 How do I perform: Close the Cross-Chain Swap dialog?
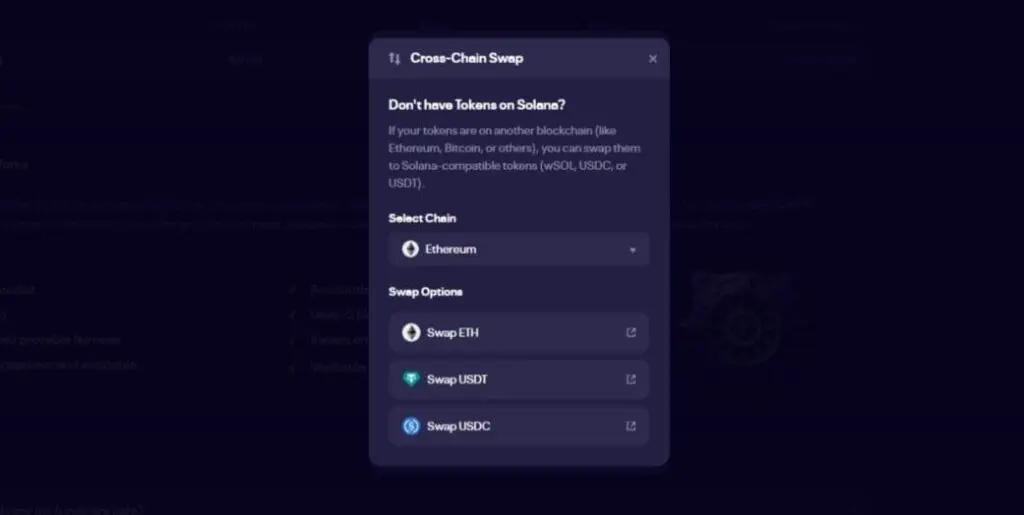click(x=653, y=59)
